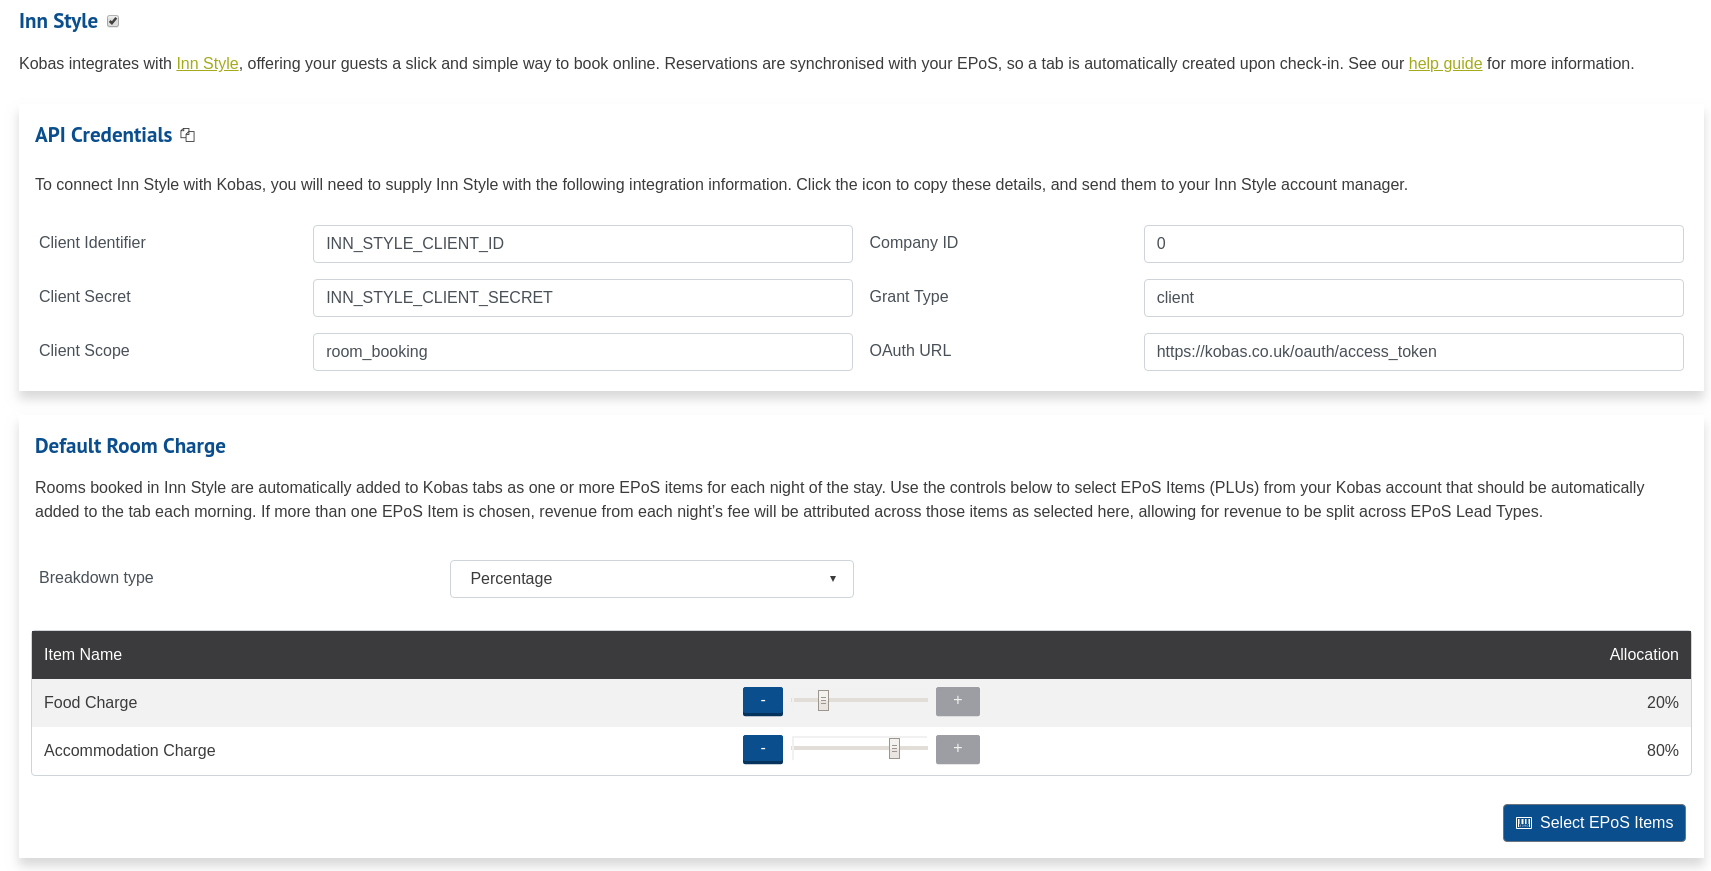This screenshot has height=871, width=1711.
Task: Click the Grant Type field
Action: point(1412,298)
